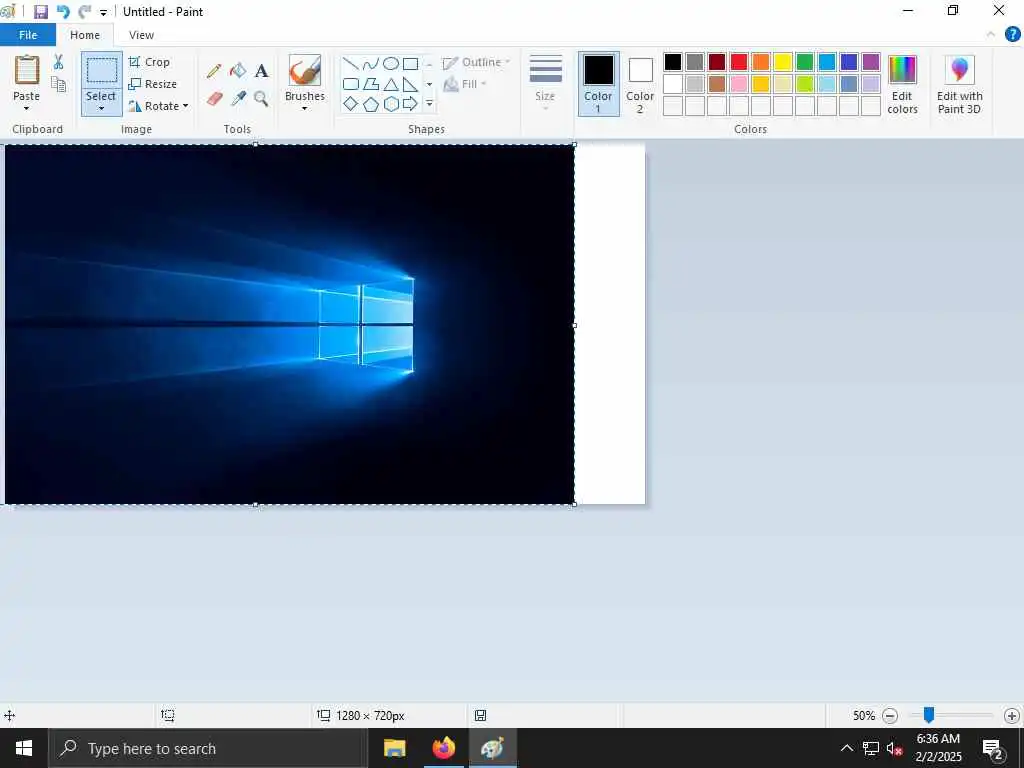Open the notification center icon
The height and width of the screenshot is (768, 1024).
[993, 748]
